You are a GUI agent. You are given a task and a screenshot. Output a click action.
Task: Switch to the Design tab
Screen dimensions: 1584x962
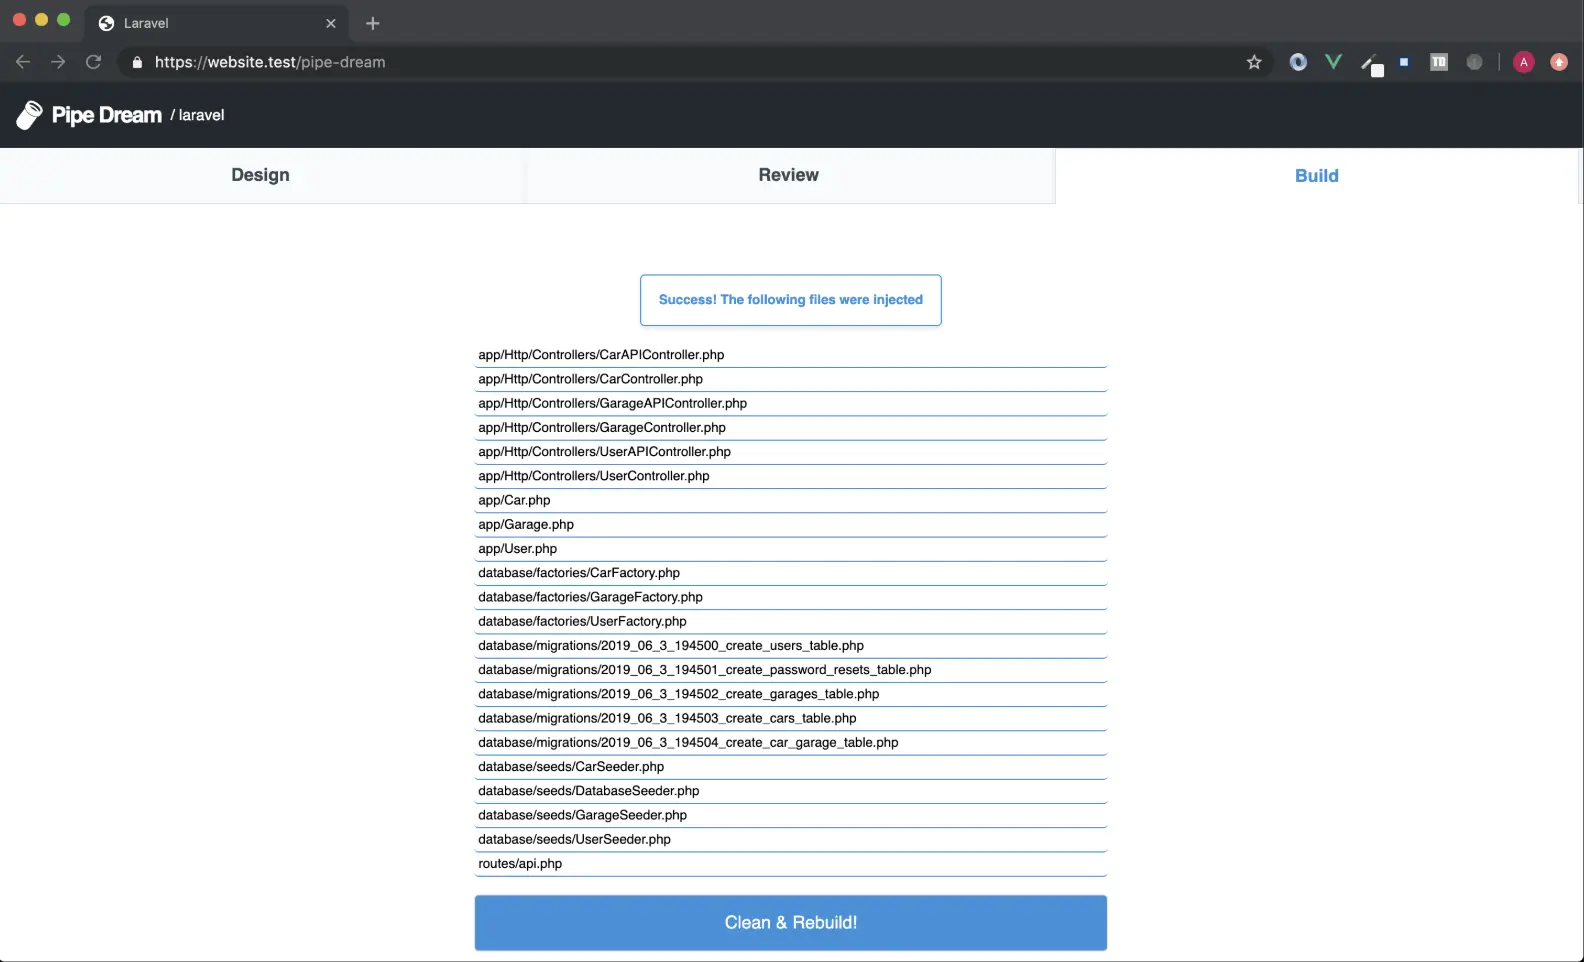click(260, 175)
